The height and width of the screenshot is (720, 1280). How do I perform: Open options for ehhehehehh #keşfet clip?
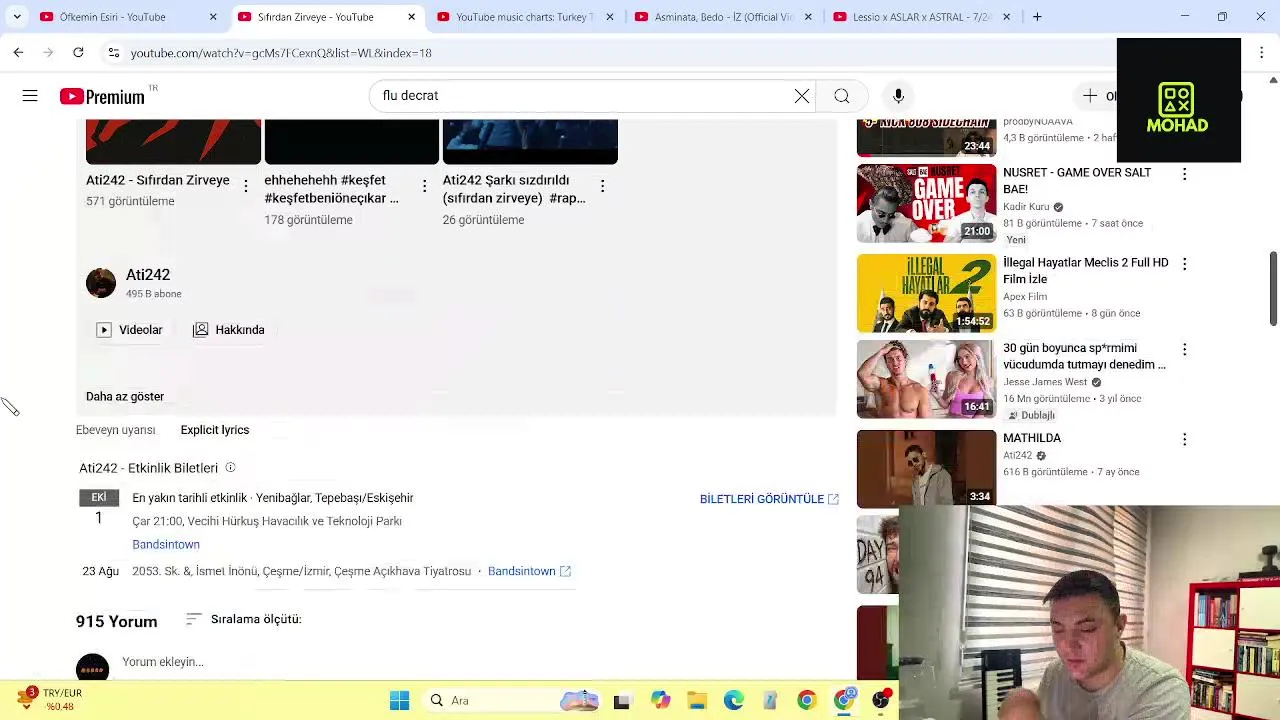click(x=424, y=186)
